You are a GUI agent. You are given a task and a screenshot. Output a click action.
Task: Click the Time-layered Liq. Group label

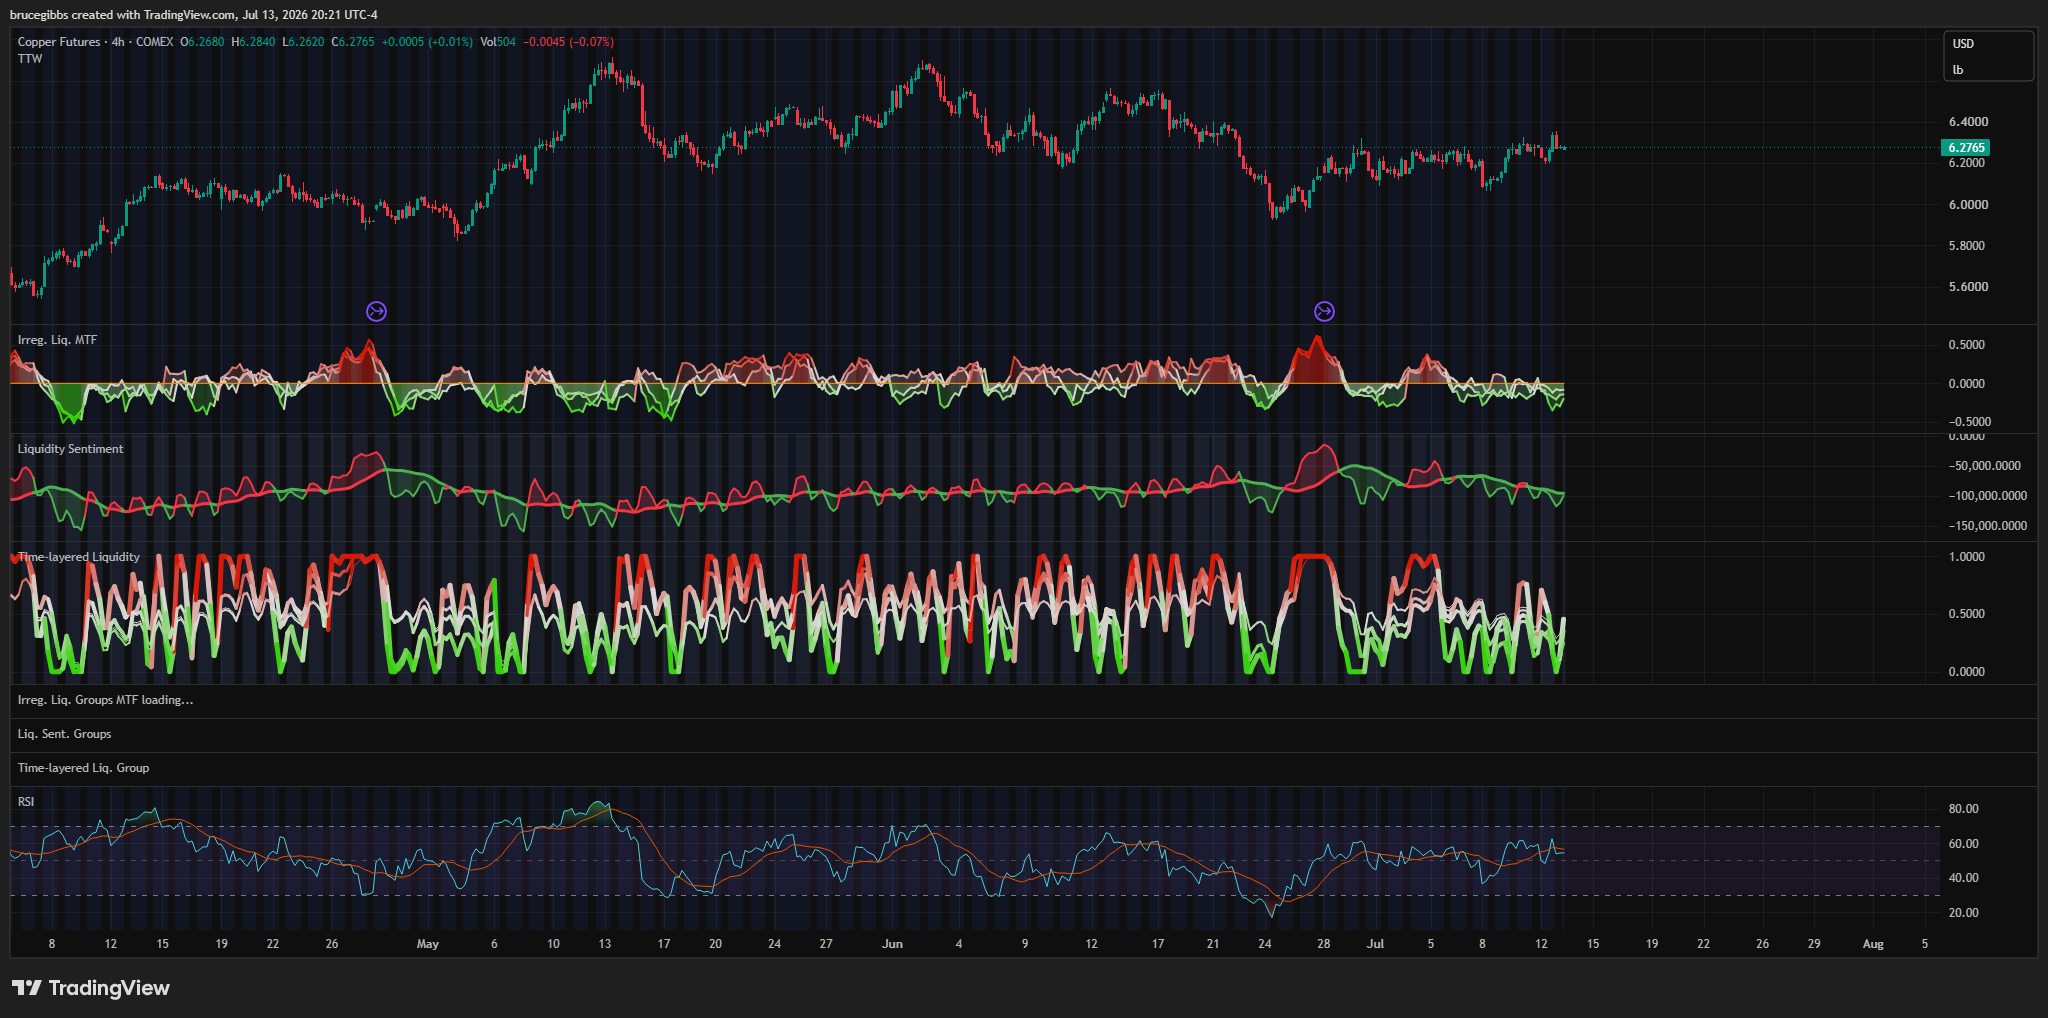[x=83, y=768]
